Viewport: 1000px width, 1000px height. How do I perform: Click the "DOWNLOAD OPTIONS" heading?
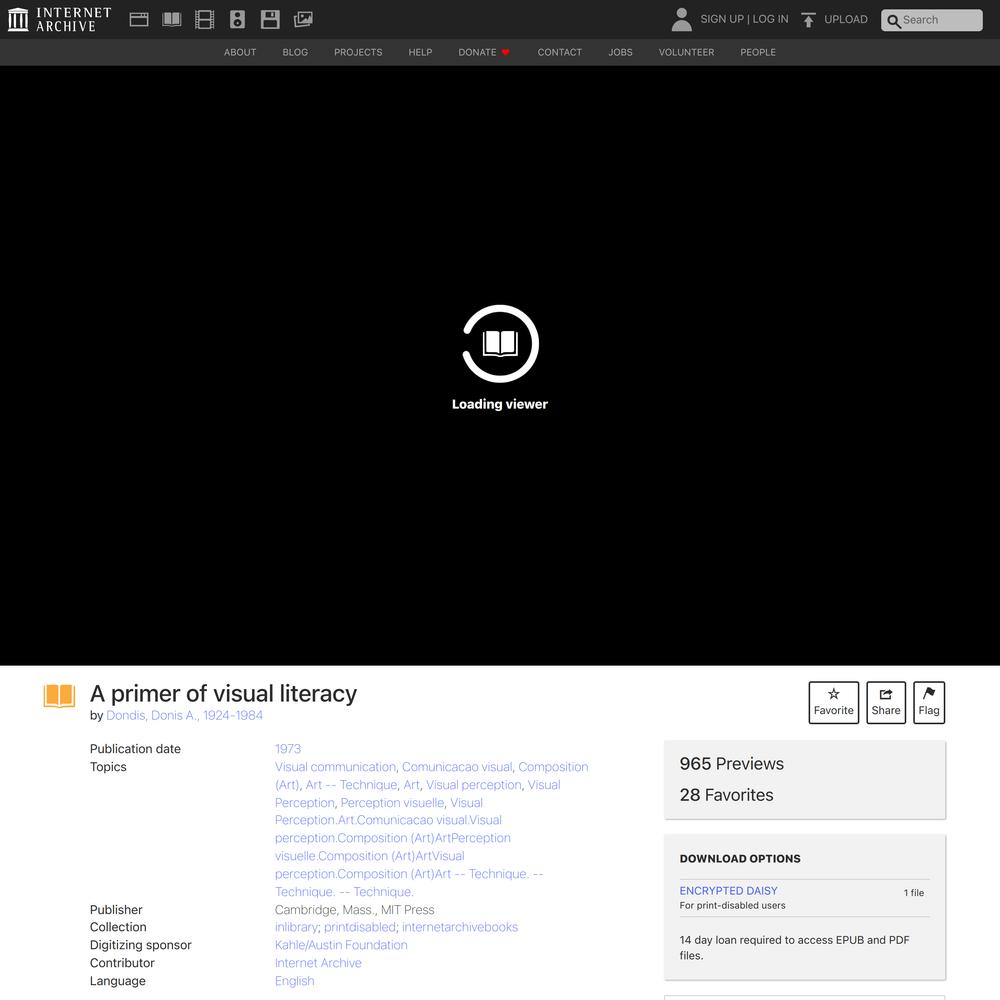point(740,858)
